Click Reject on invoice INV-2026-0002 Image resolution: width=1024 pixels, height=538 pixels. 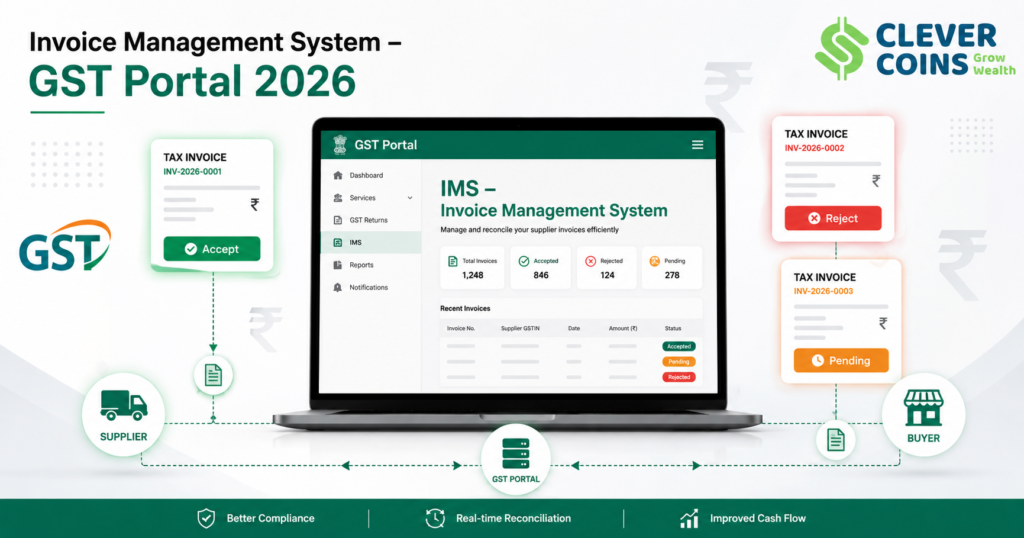pyautogui.click(x=833, y=218)
